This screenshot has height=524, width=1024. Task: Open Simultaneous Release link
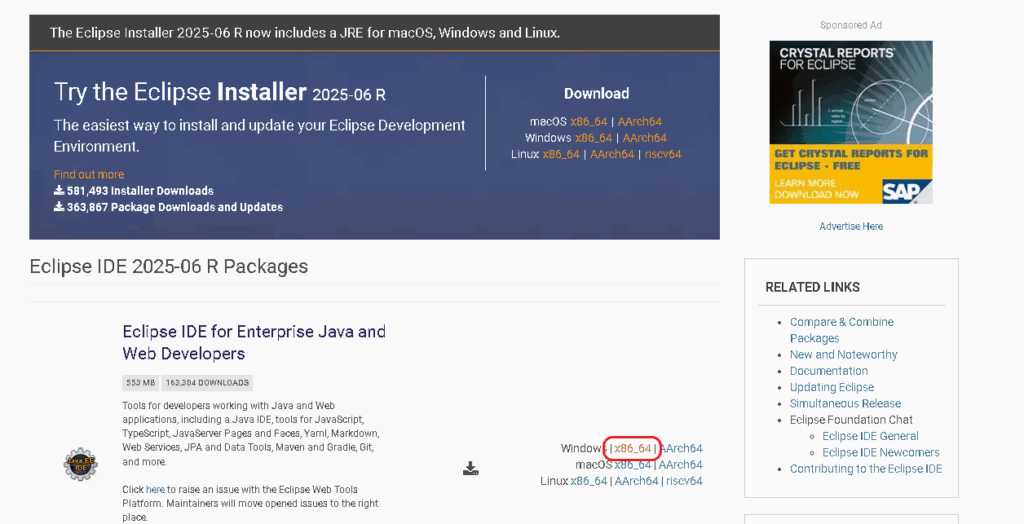(845, 404)
